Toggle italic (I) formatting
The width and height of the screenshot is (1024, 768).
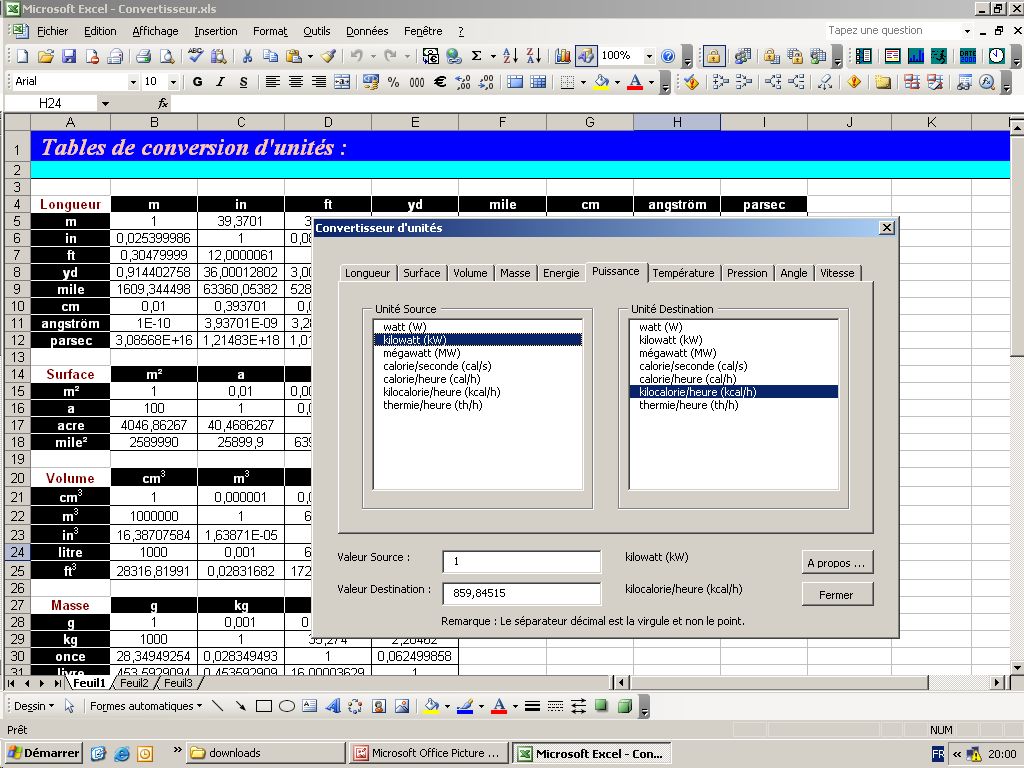[221, 82]
